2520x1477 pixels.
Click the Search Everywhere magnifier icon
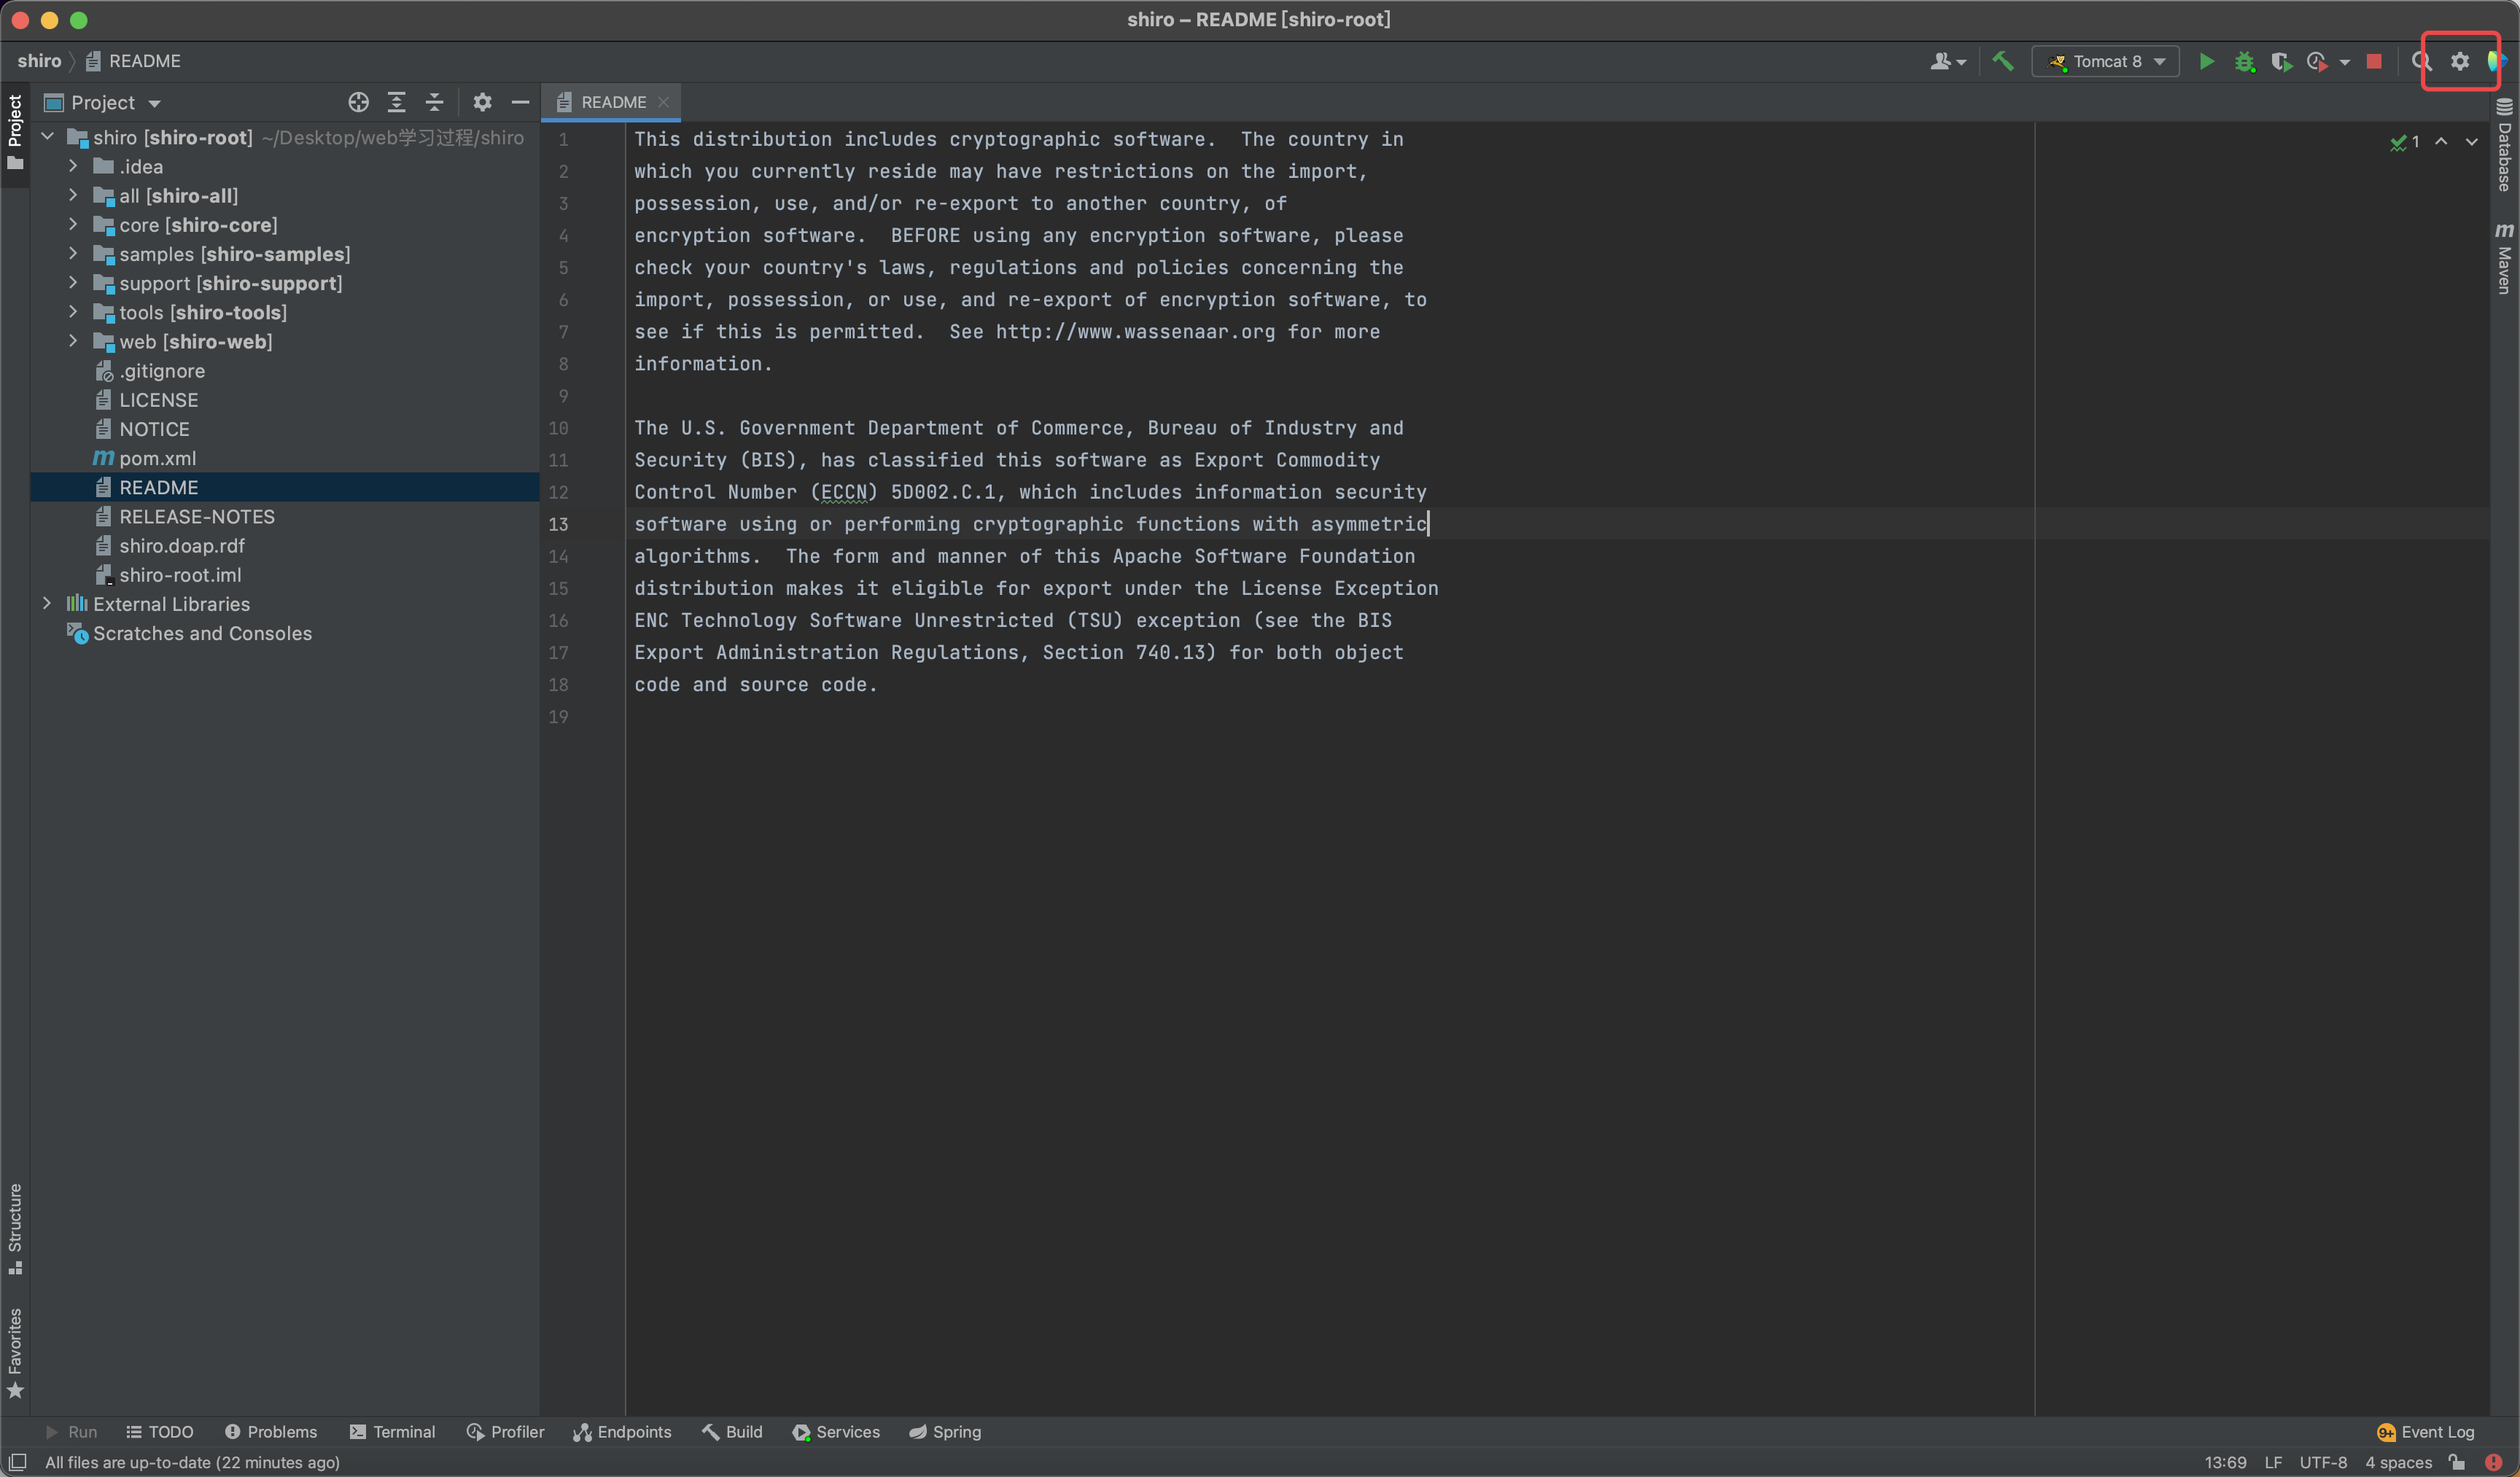click(x=2421, y=62)
